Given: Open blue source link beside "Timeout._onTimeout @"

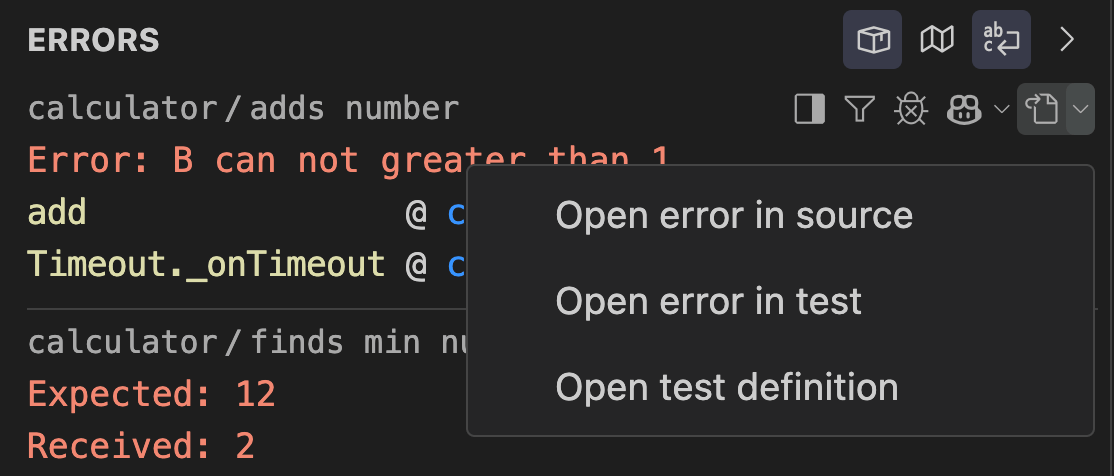Looking at the screenshot, I should point(458,264).
